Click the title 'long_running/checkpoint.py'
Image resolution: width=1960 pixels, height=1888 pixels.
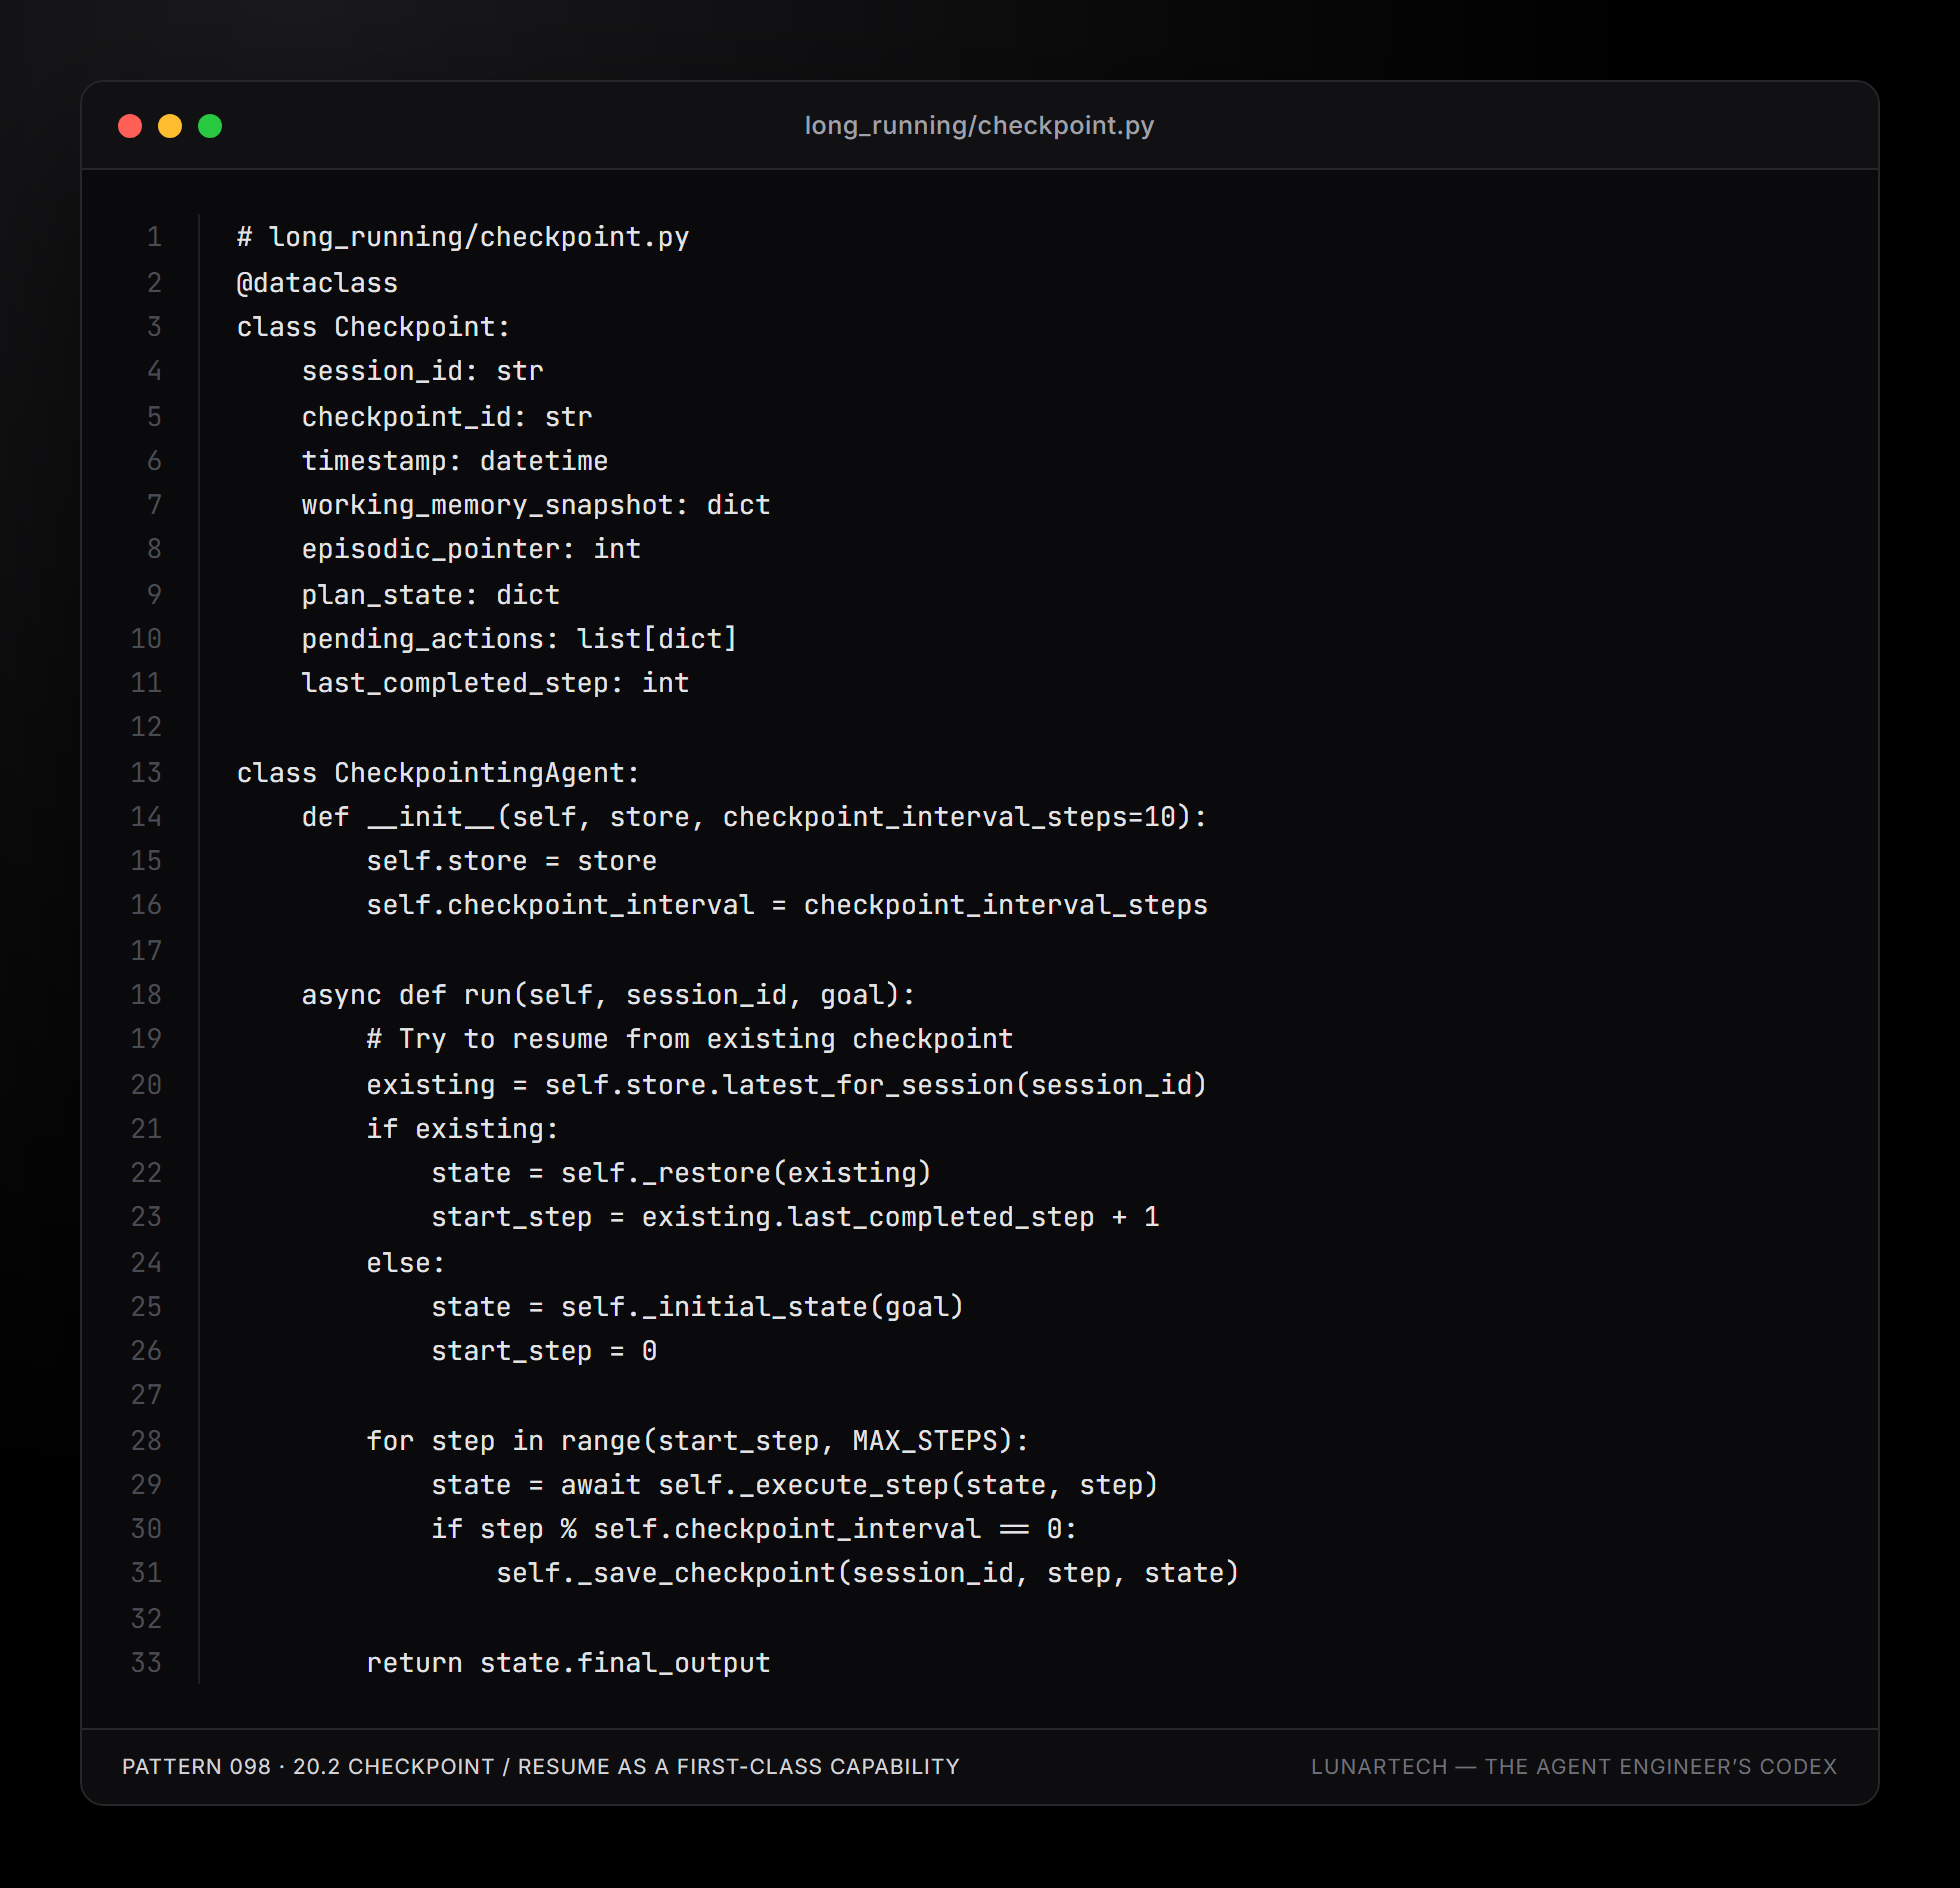point(979,125)
